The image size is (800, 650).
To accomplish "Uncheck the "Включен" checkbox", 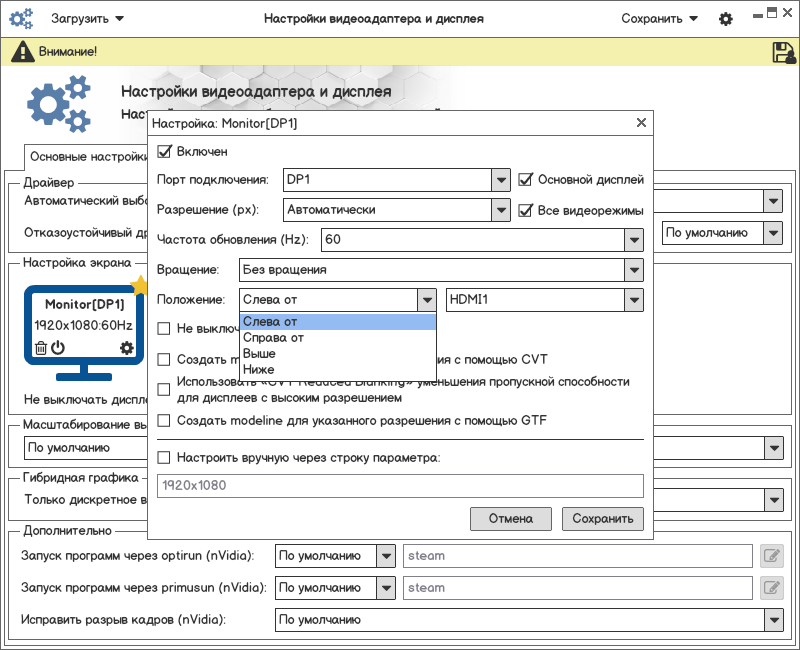I will [165, 152].
